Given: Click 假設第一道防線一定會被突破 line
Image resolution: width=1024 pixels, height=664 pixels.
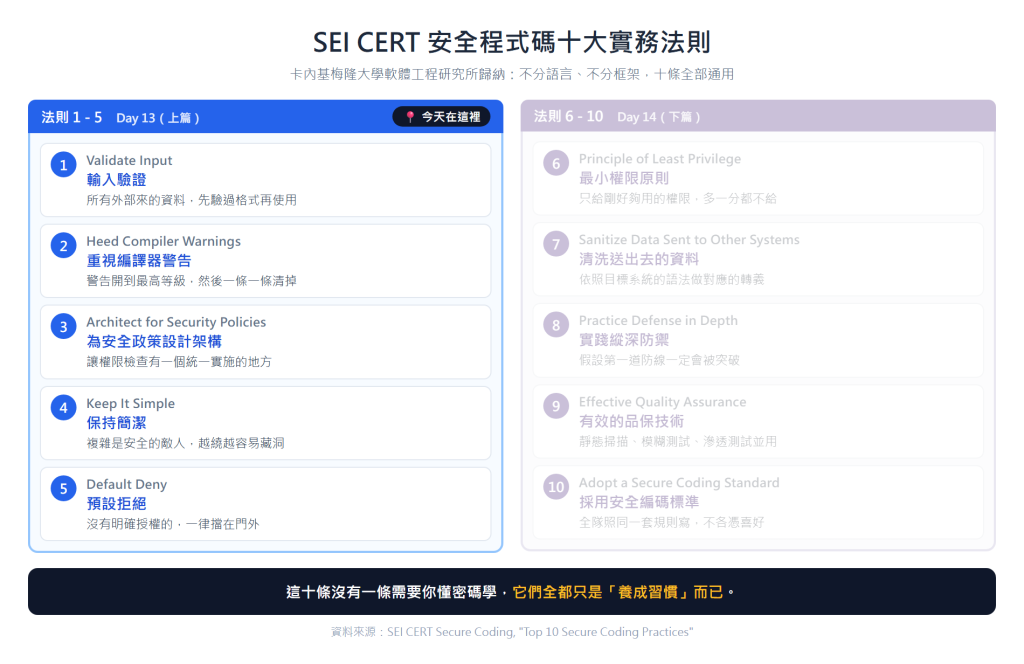Looking at the screenshot, I should (x=659, y=360).
